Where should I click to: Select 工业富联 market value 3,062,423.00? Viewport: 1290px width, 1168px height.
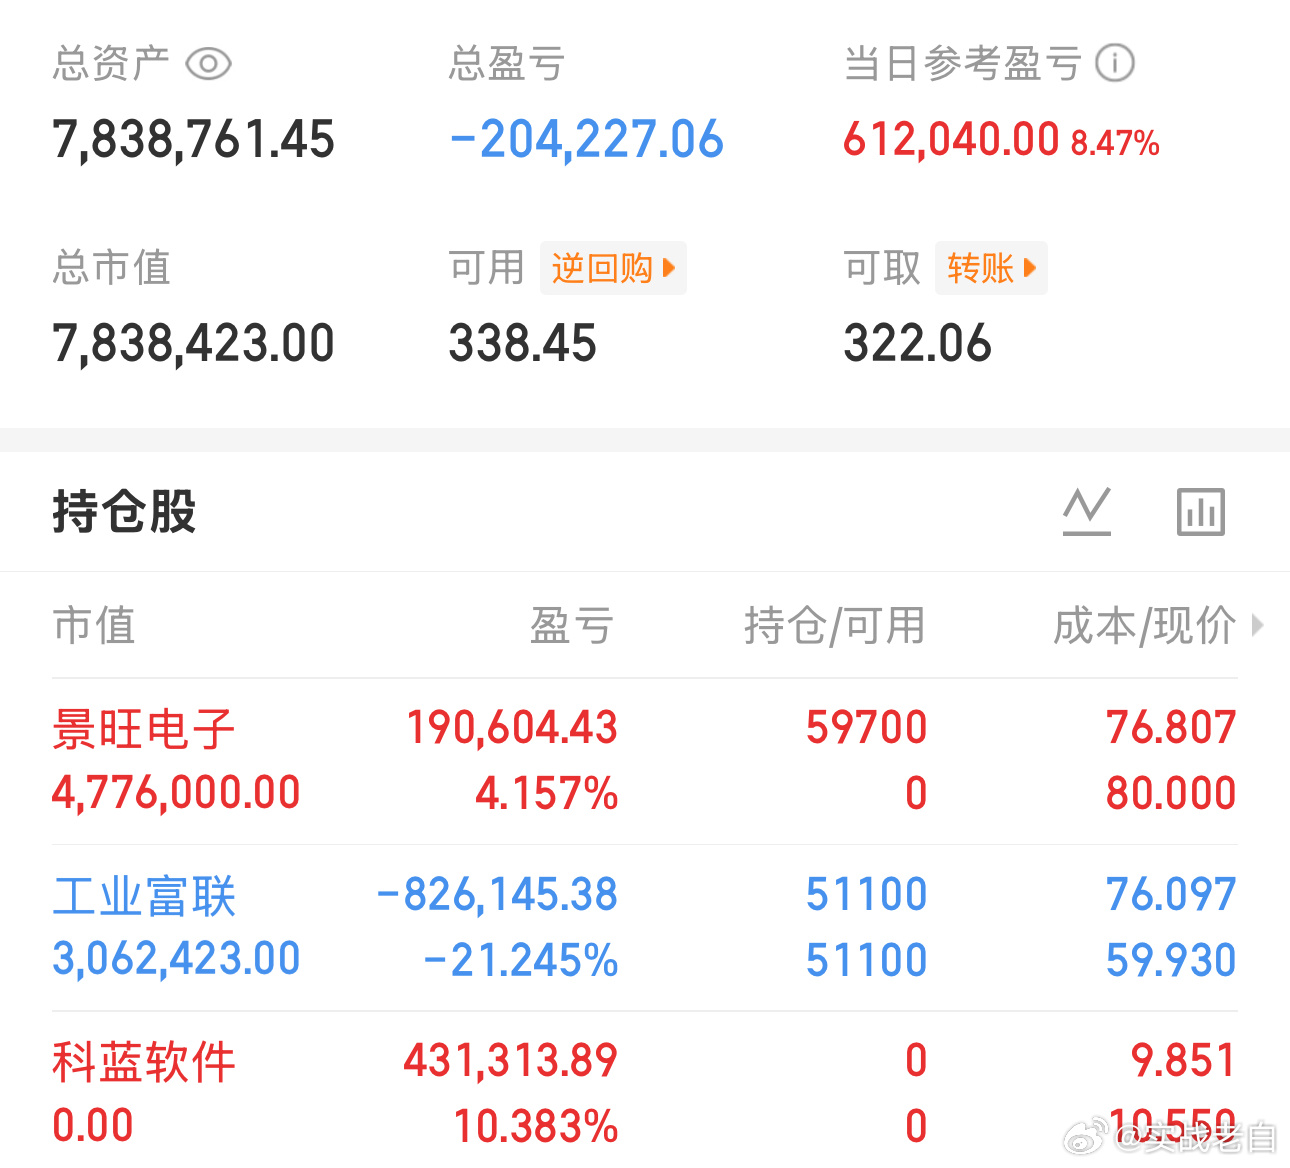coord(176,959)
